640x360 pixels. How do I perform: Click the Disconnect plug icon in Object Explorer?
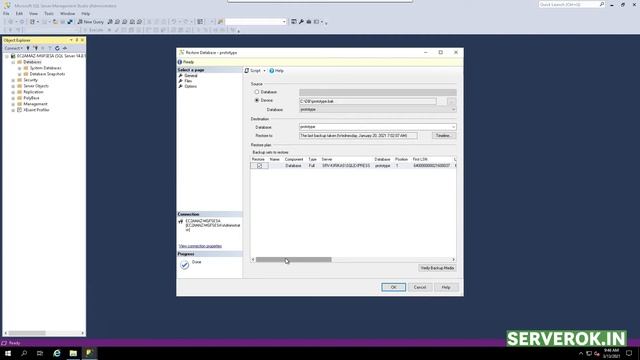[35, 48]
